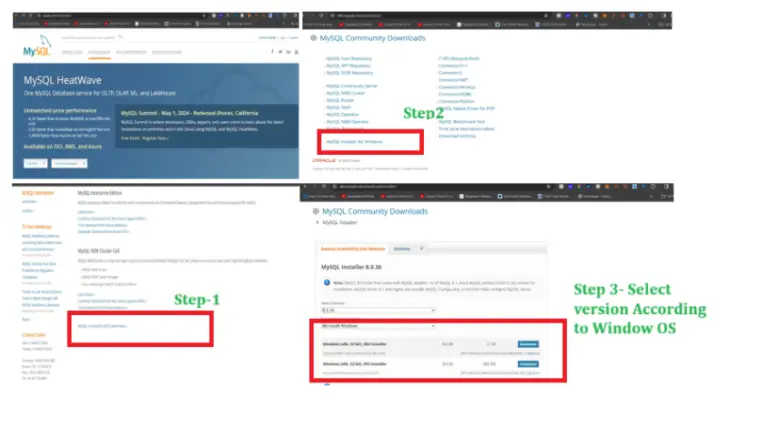768x428 pixels.
Task: Click 'Available on OCI, AWS, and Azure' text
Action: click(x=63, y=146)
